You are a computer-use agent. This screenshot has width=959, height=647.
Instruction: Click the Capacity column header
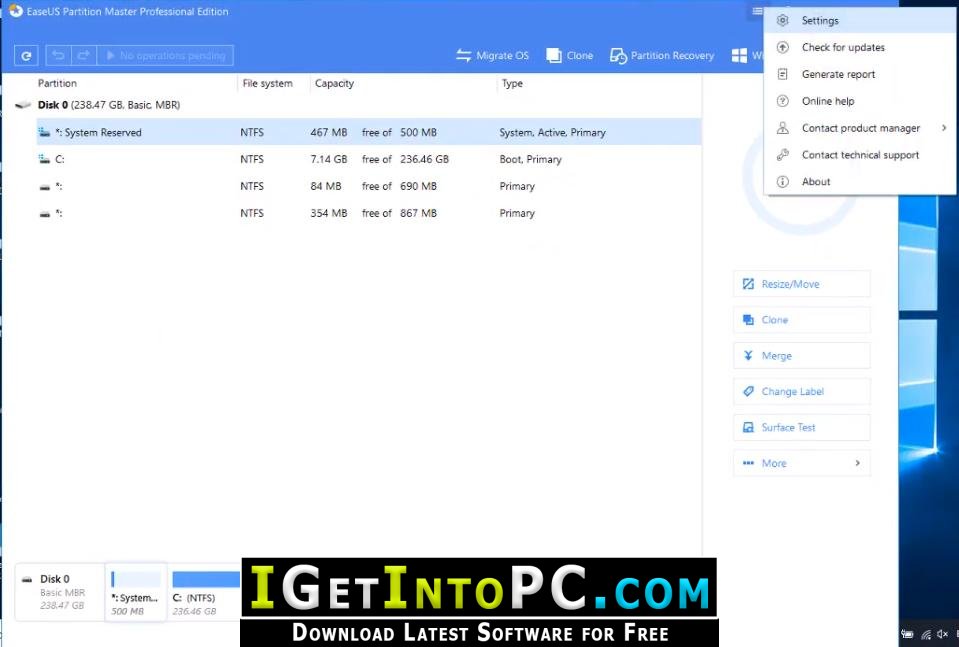coord(335,84)
